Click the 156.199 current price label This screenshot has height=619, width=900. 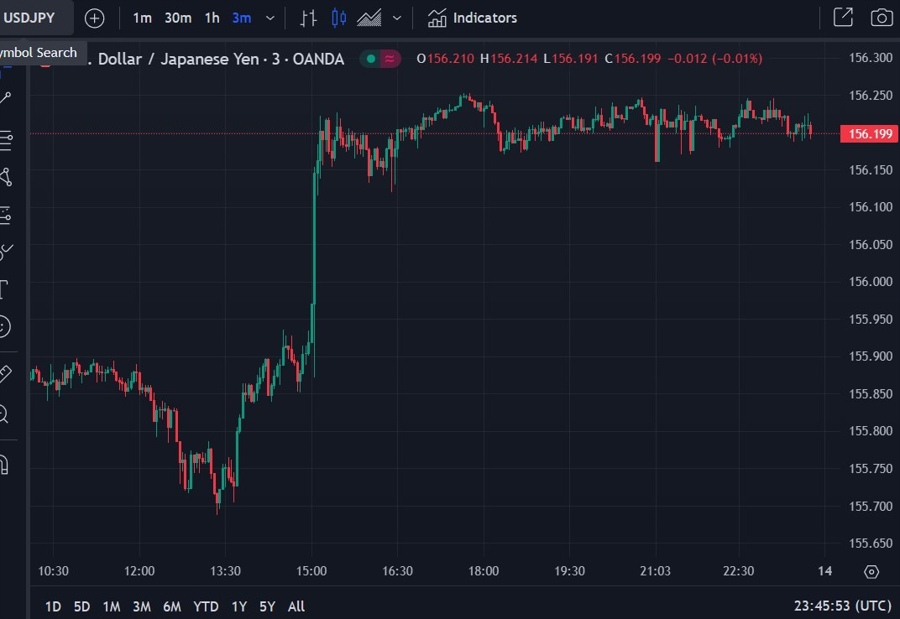869,134
